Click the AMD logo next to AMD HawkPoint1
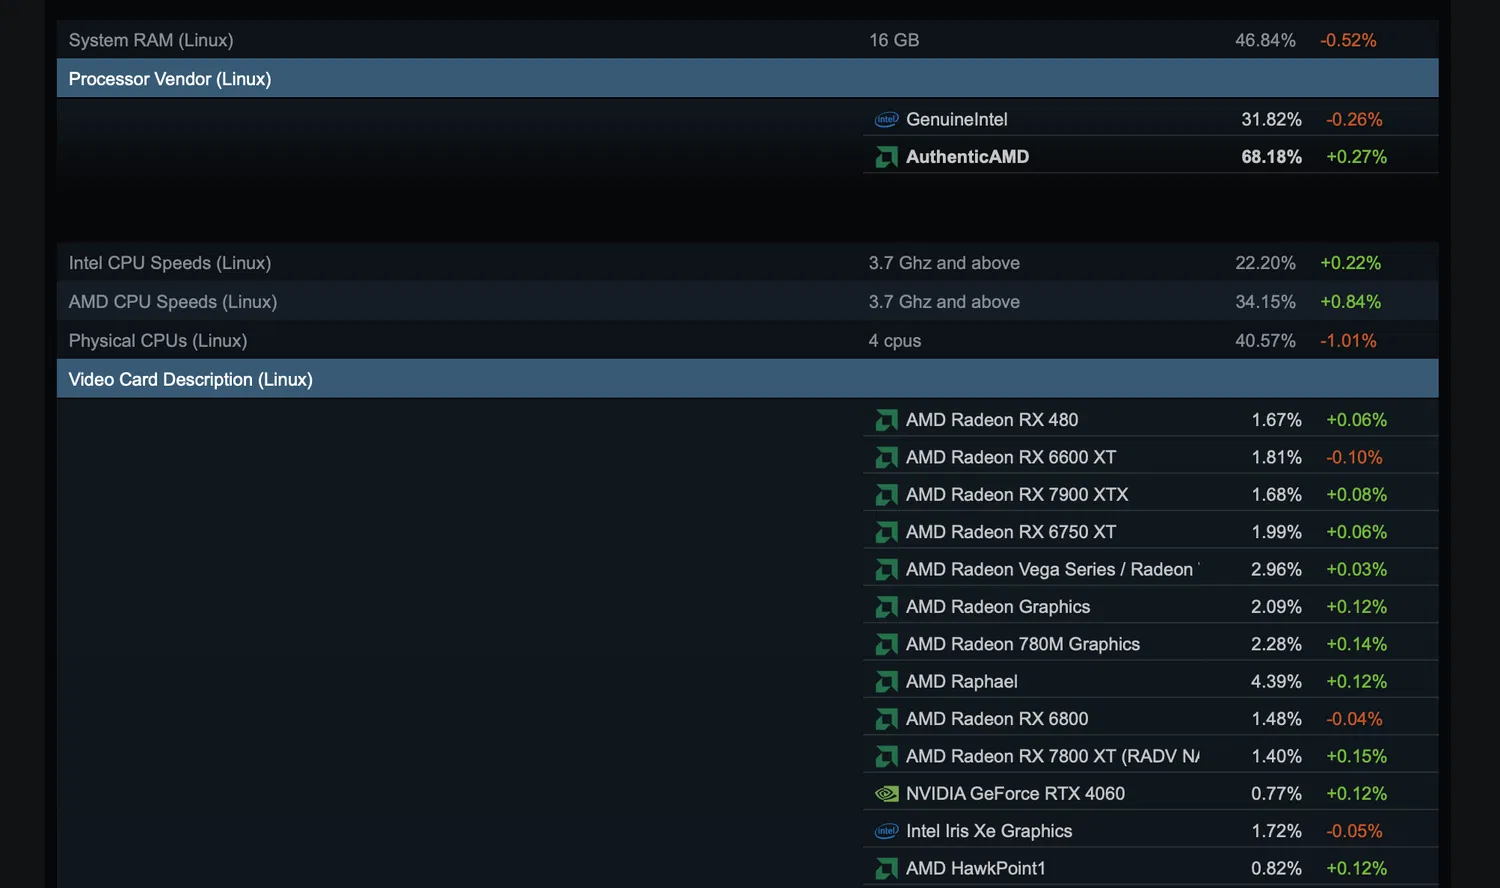 (886, 869)
